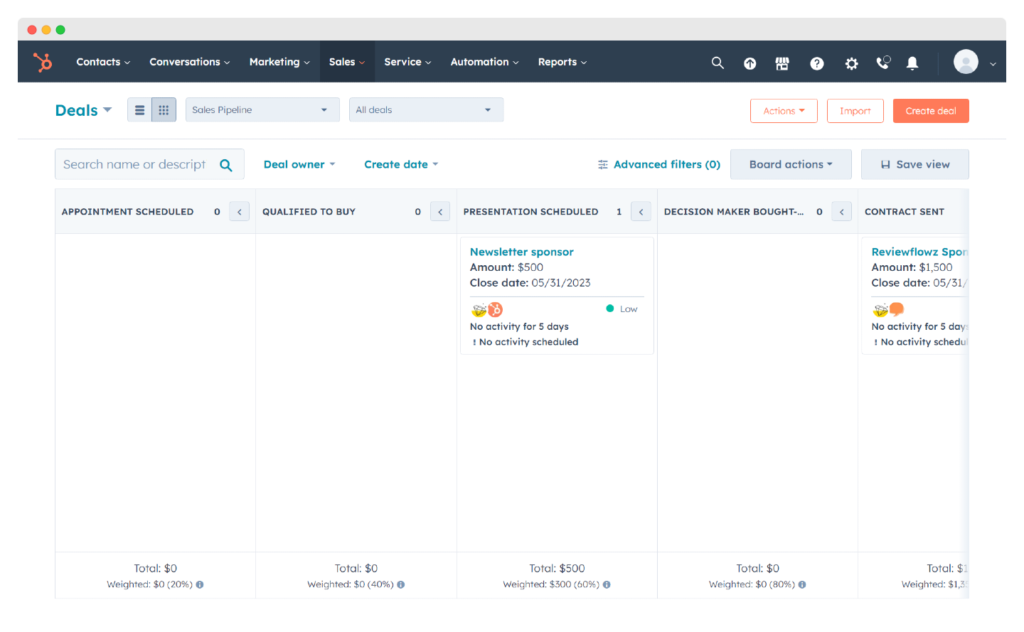Screen dimensions: 1024x632
Task: Click the upload/import icon in the navbar
Action: (749, 62)
